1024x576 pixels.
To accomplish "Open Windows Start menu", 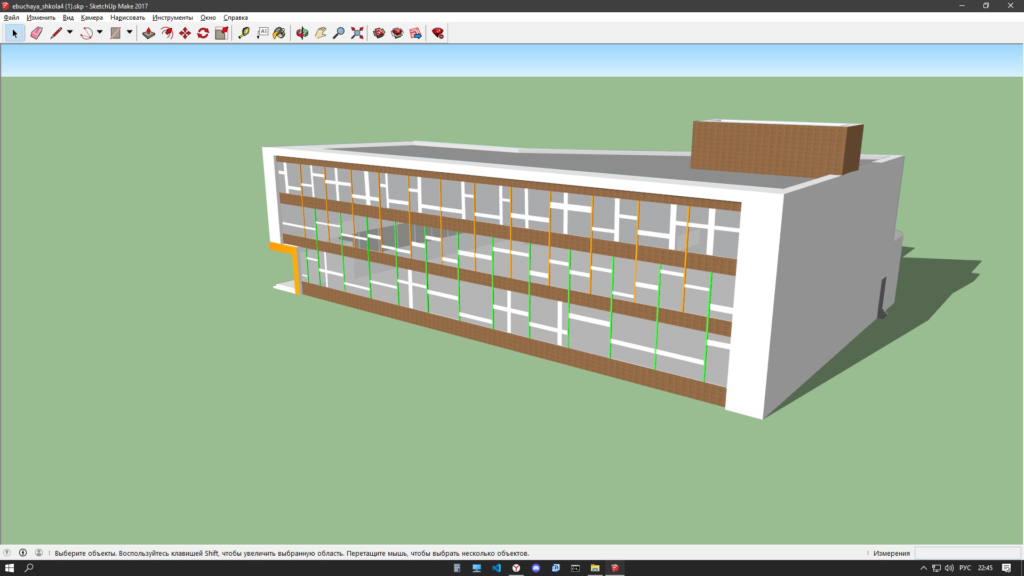I will 9,568.
